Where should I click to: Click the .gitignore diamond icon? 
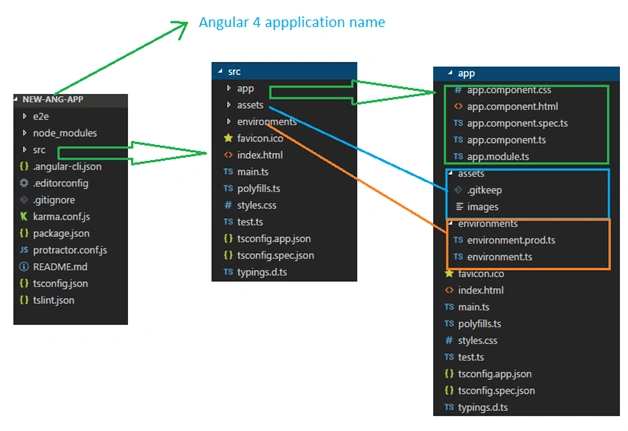click(24, 199)
